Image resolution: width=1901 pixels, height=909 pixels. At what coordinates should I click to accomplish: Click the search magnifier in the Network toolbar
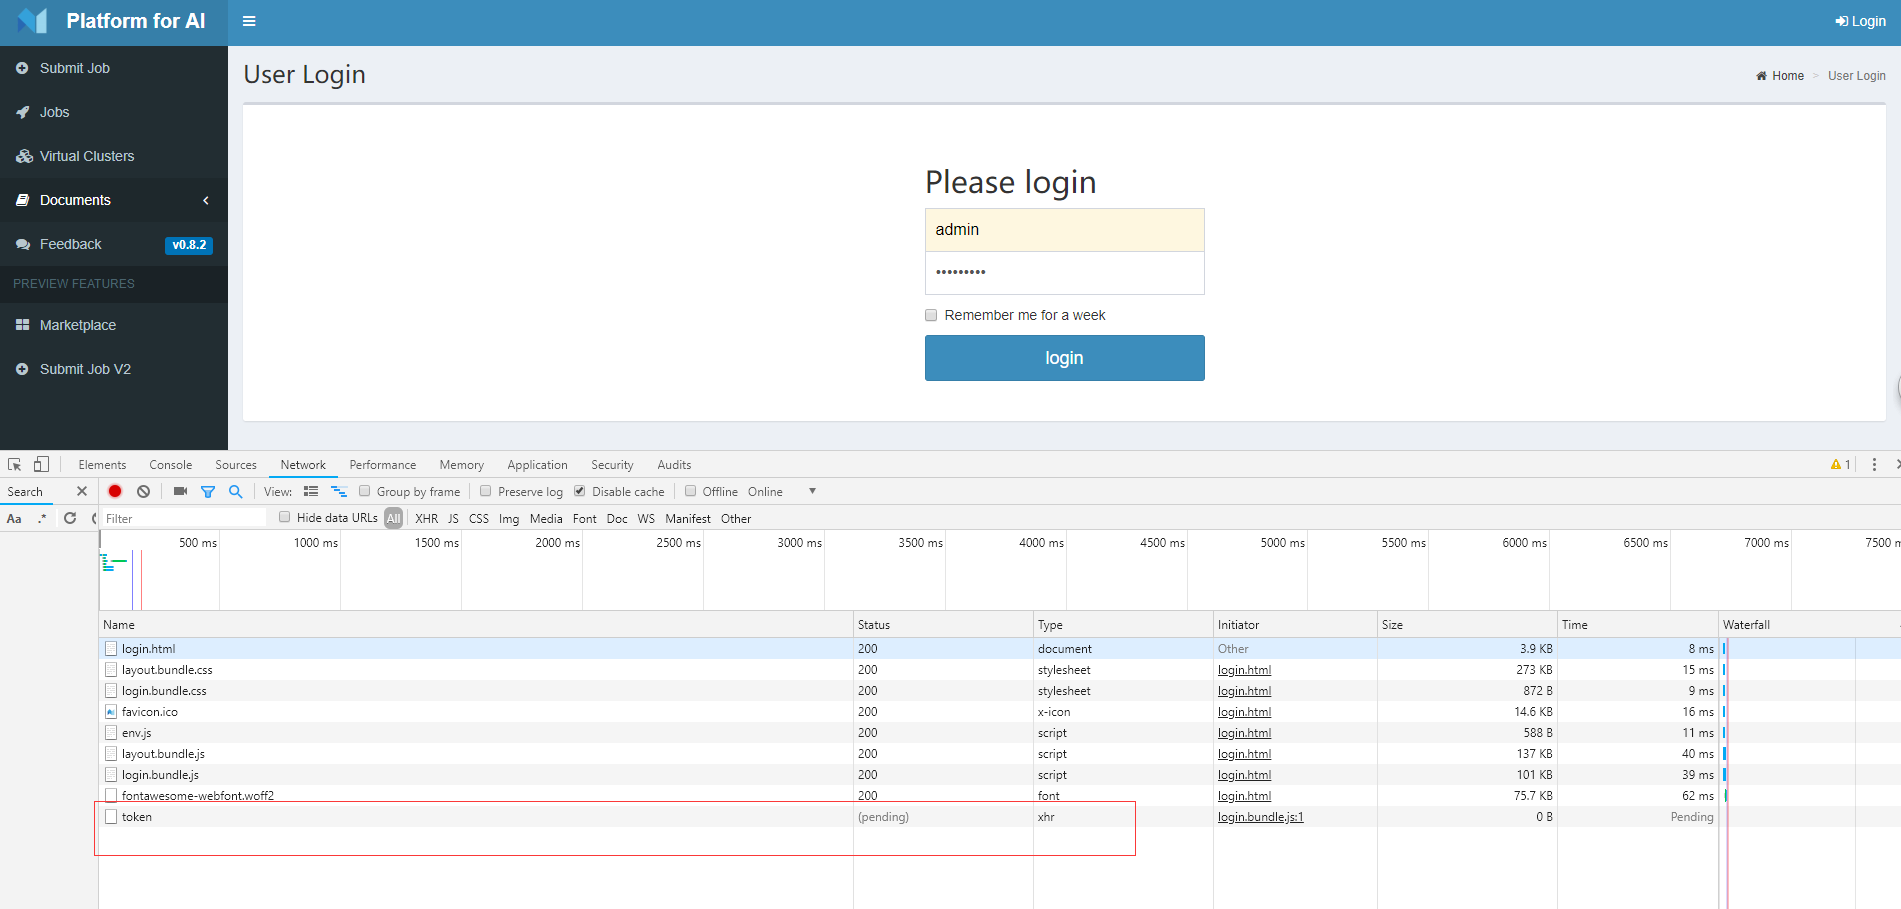tap(235, 491)
